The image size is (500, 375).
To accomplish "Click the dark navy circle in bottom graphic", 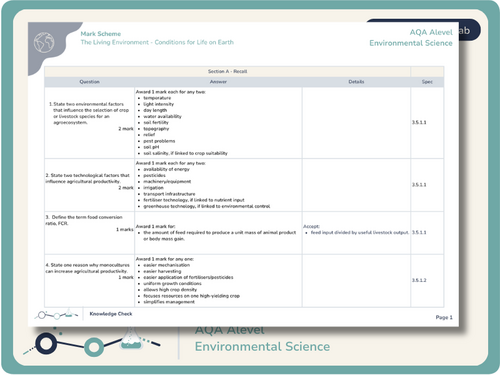I will click(46, 343).
